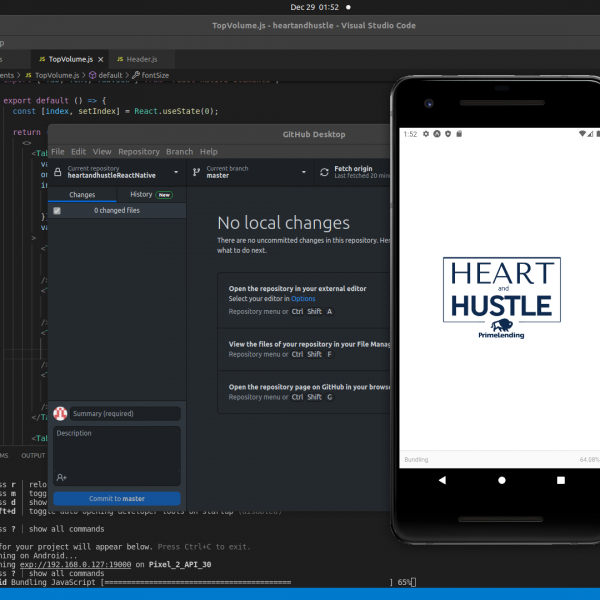Open the Repository menu in GitHub Desktop
This screenshot has width=600, height=600.
tap(139, 152)
